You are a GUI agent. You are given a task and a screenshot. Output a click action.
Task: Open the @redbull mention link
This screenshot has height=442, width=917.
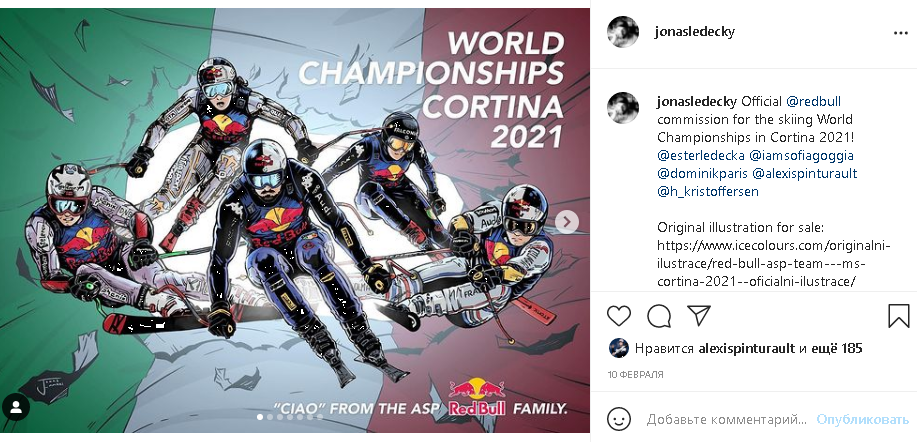point(813,102)
